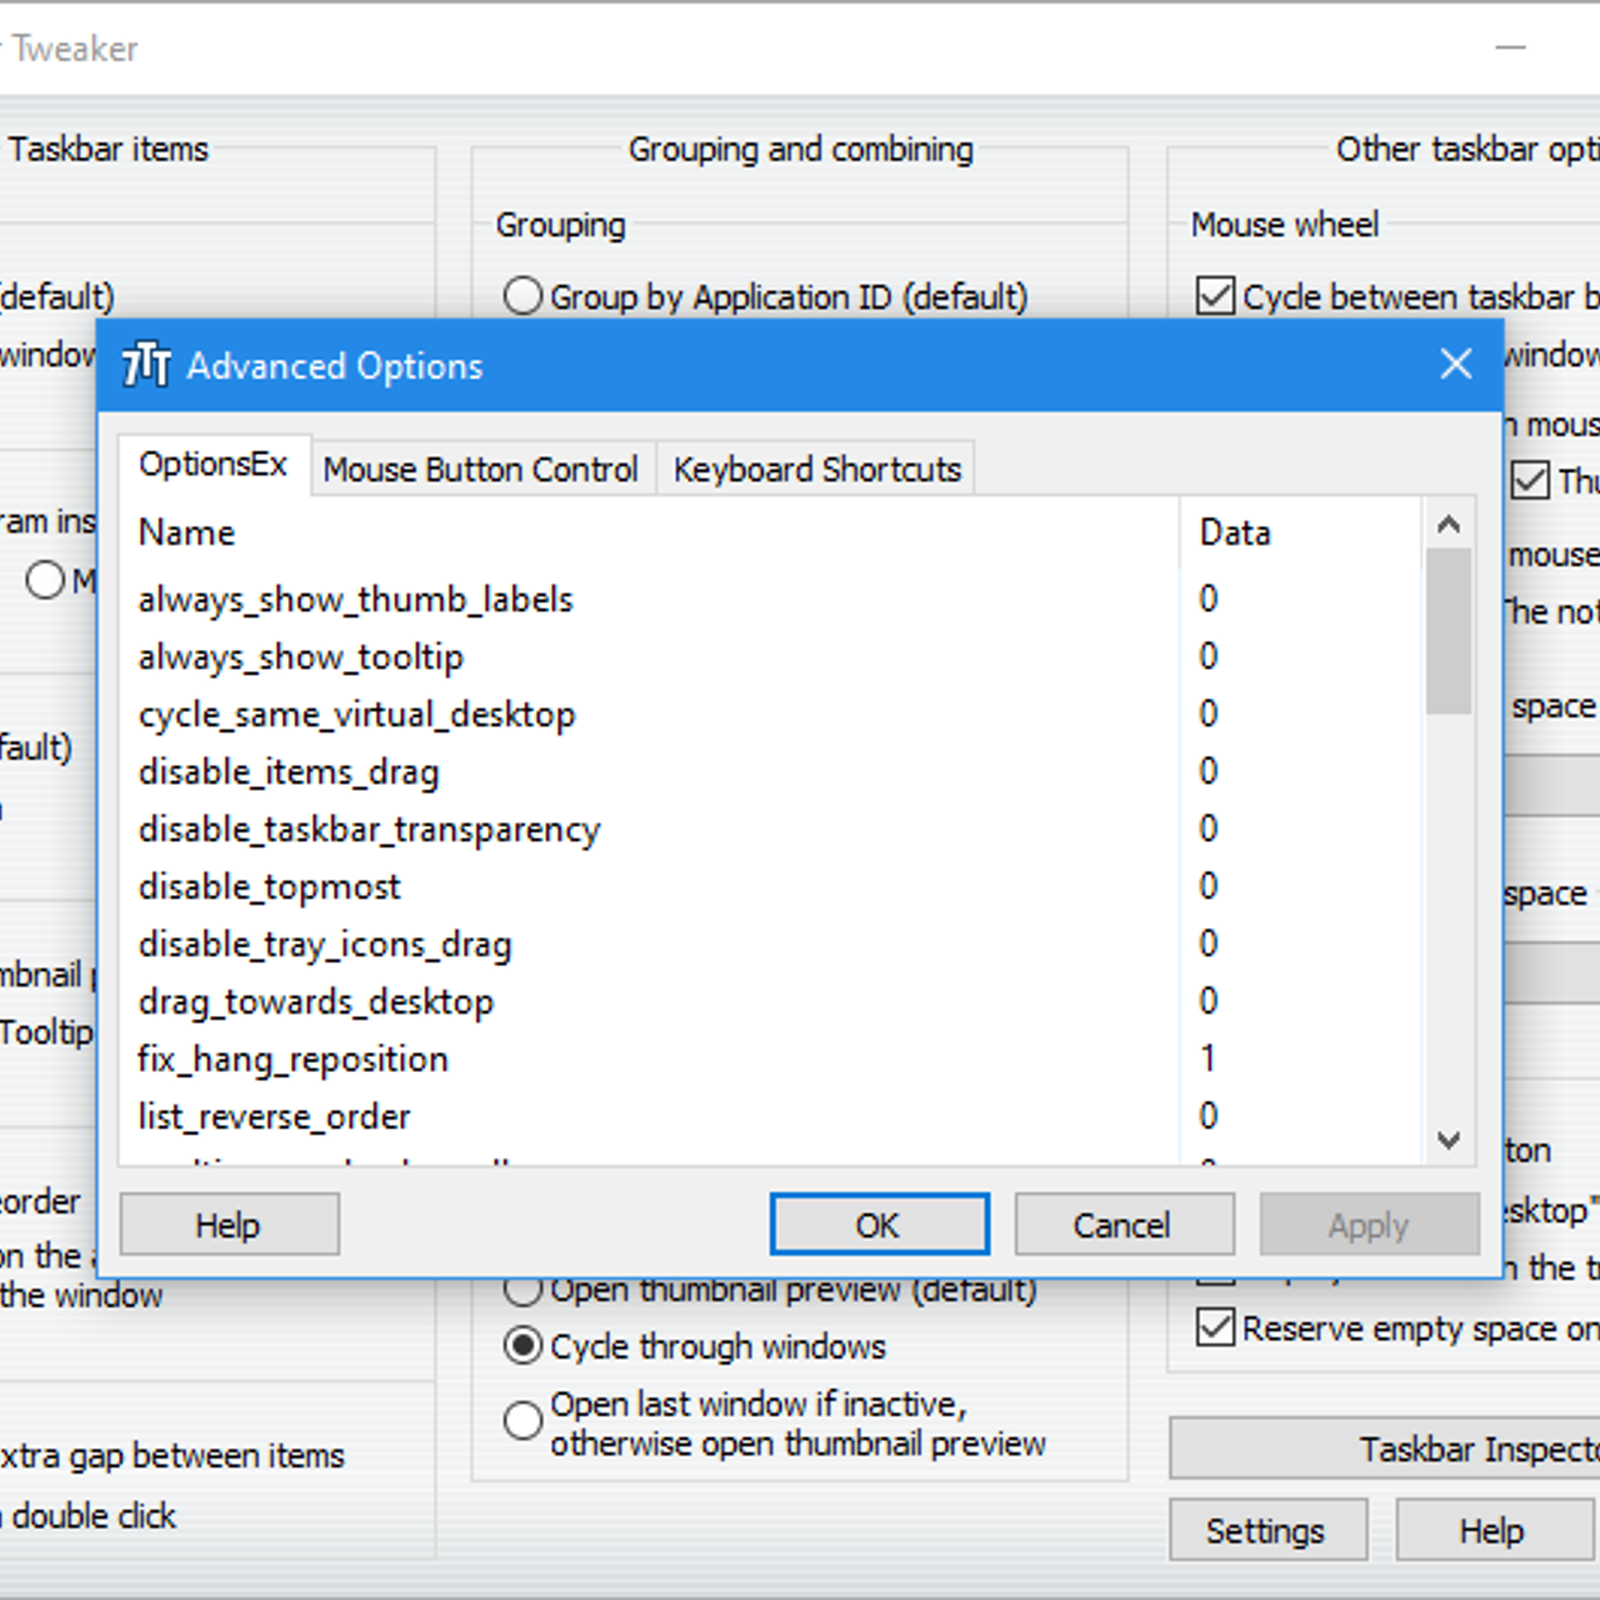Click the OK button
Screen dimensions: 1600x1600
[878, 1224]
